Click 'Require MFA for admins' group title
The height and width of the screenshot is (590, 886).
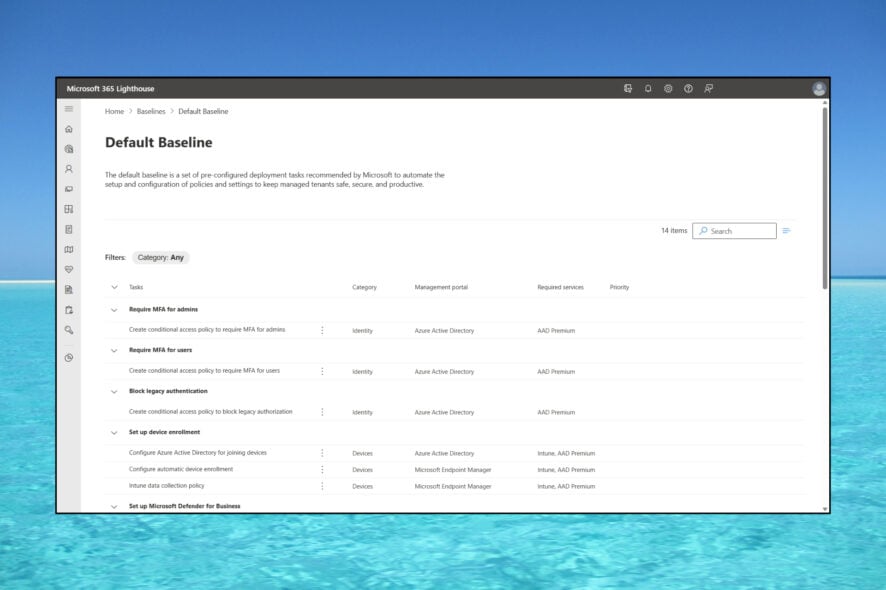click(163, 309)
